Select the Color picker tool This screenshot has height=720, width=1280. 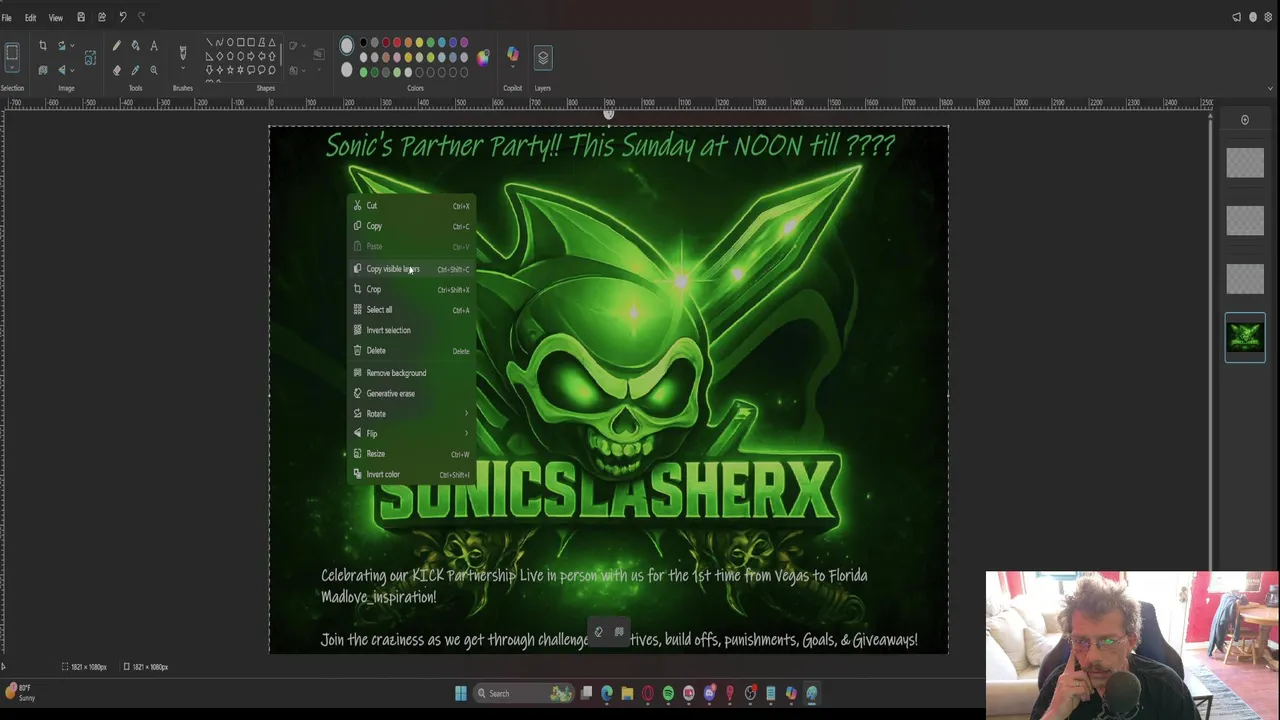pyautogui.click(x=136, y=70)
